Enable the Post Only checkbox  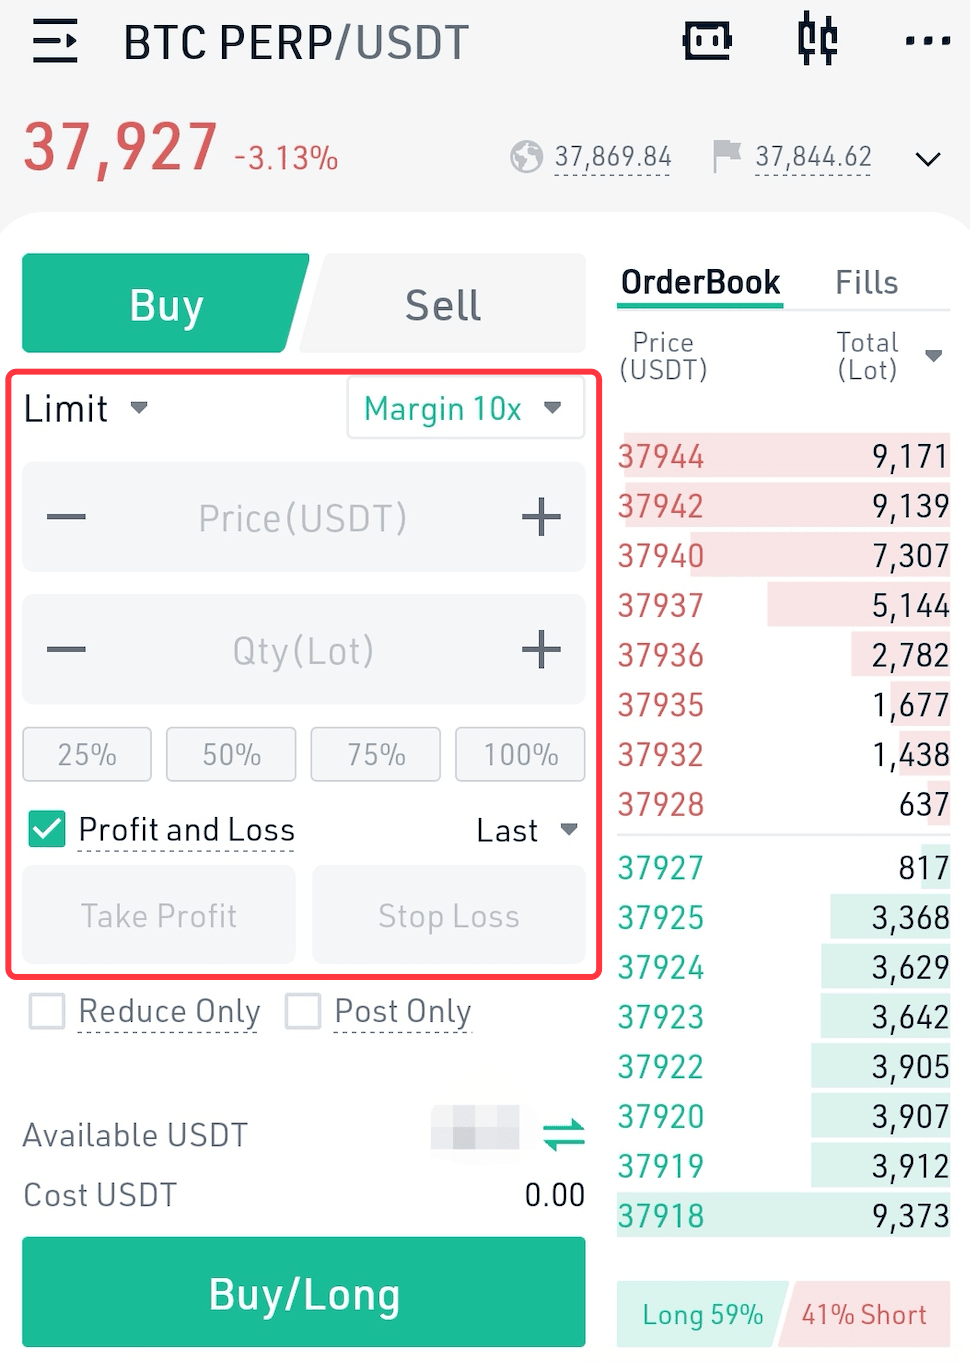(x=303, y=1011)
